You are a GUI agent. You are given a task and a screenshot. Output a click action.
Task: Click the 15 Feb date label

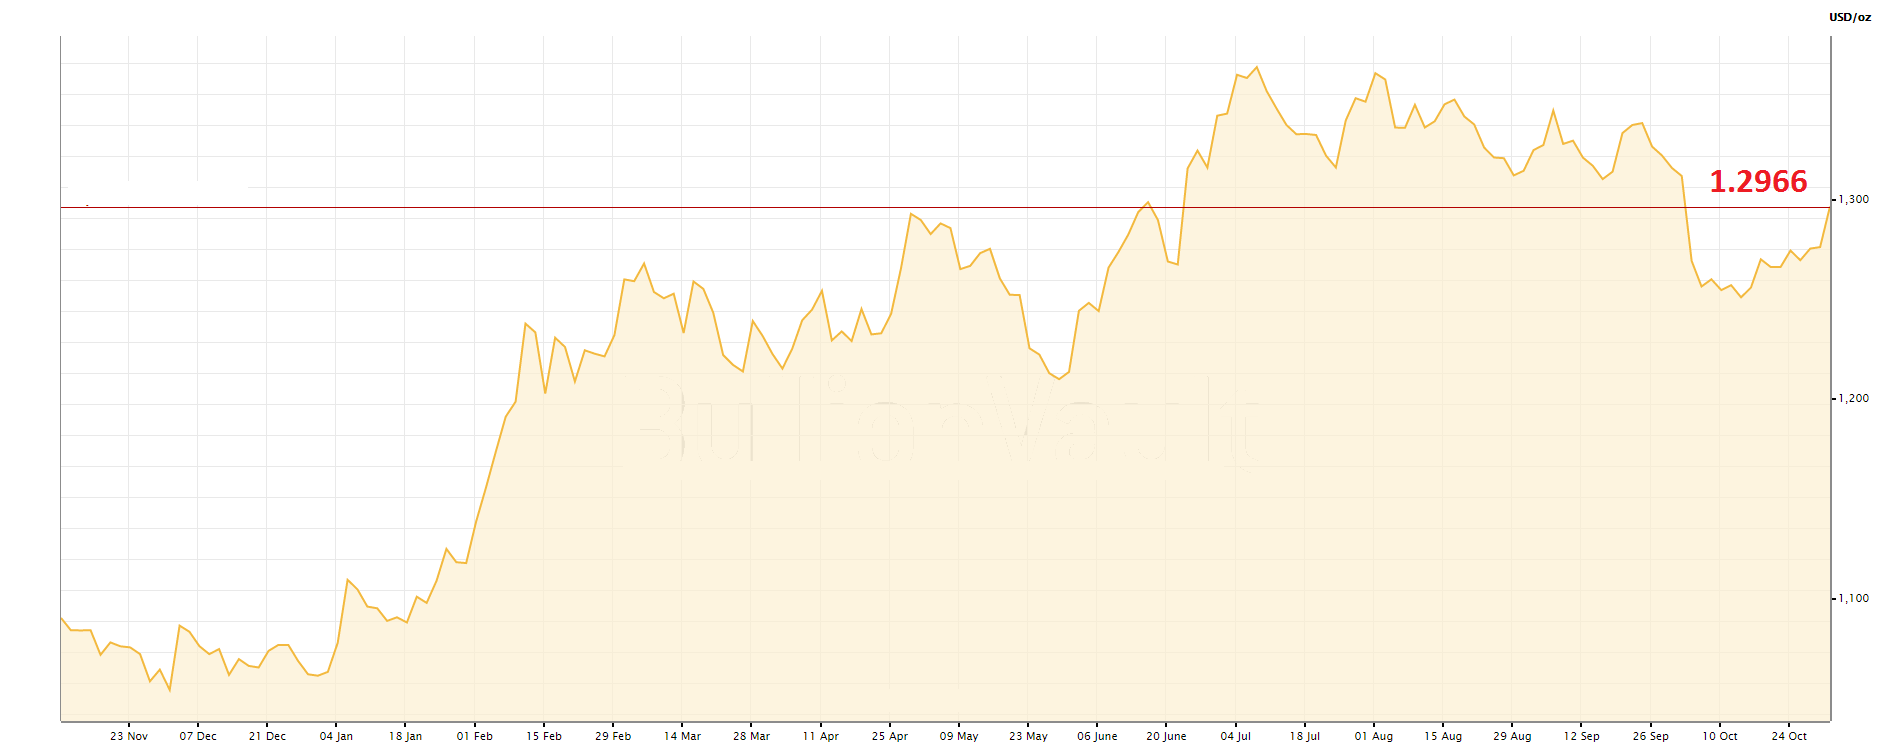[544, 736]
